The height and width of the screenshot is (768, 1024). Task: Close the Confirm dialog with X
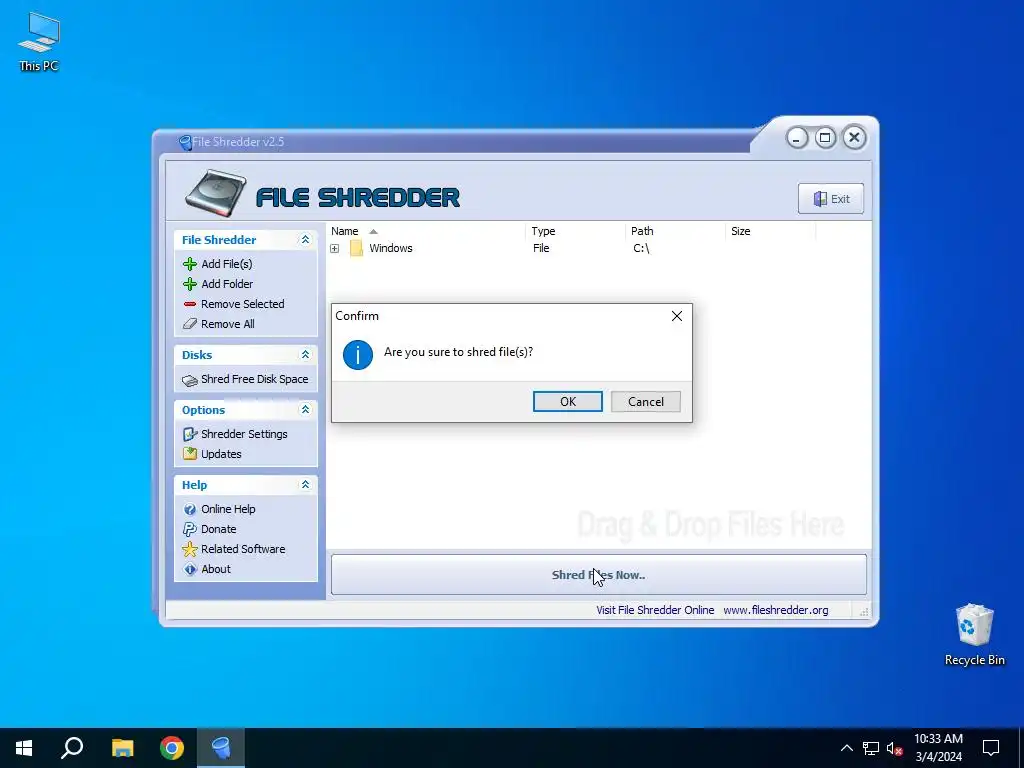(x=677, y=316)
